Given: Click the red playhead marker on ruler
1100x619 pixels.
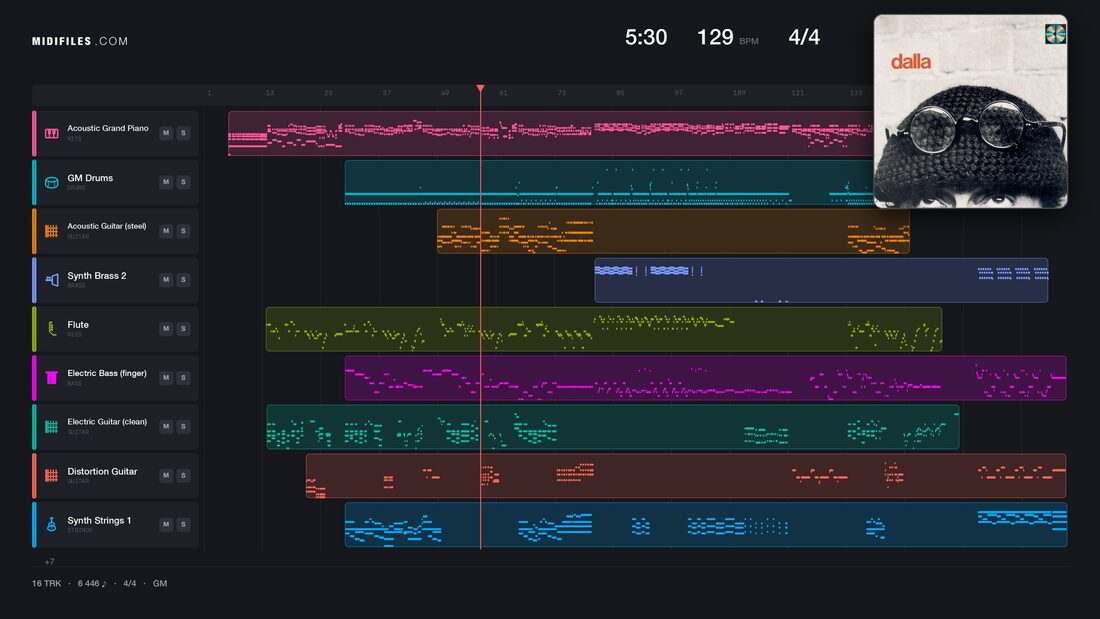Looking at the screenshot, I should pyautogui.click(x=481, y=88).
